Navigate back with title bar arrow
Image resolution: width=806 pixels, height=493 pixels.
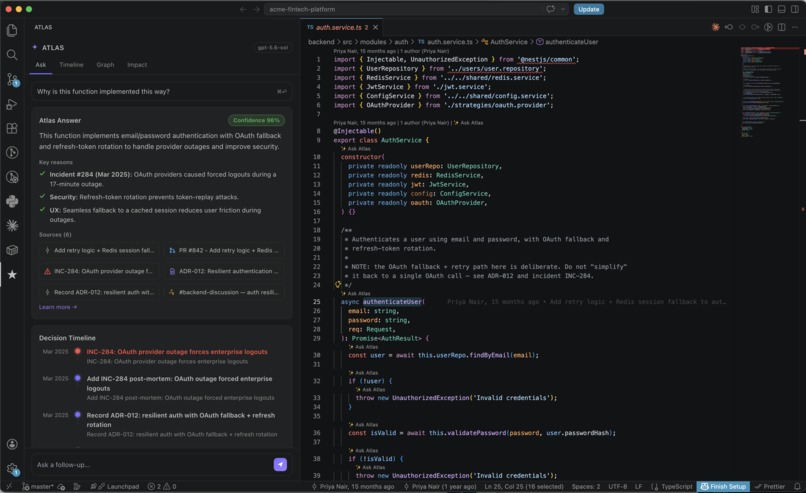[x=243, y=9]
